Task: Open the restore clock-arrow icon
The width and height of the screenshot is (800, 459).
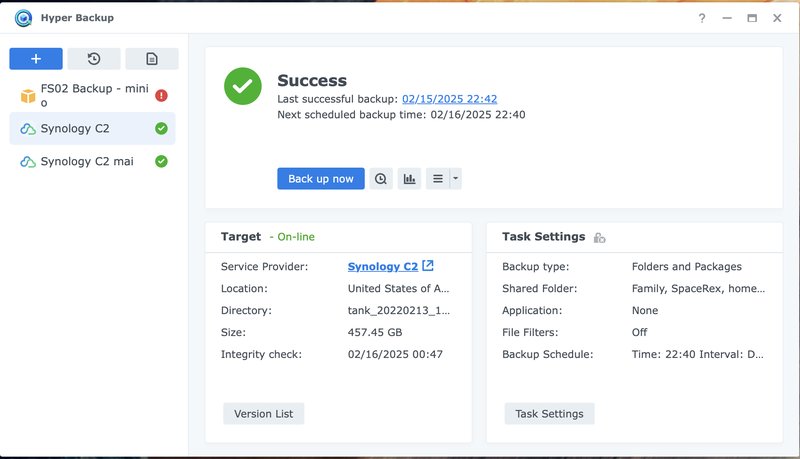Action: tap(94, 59)
